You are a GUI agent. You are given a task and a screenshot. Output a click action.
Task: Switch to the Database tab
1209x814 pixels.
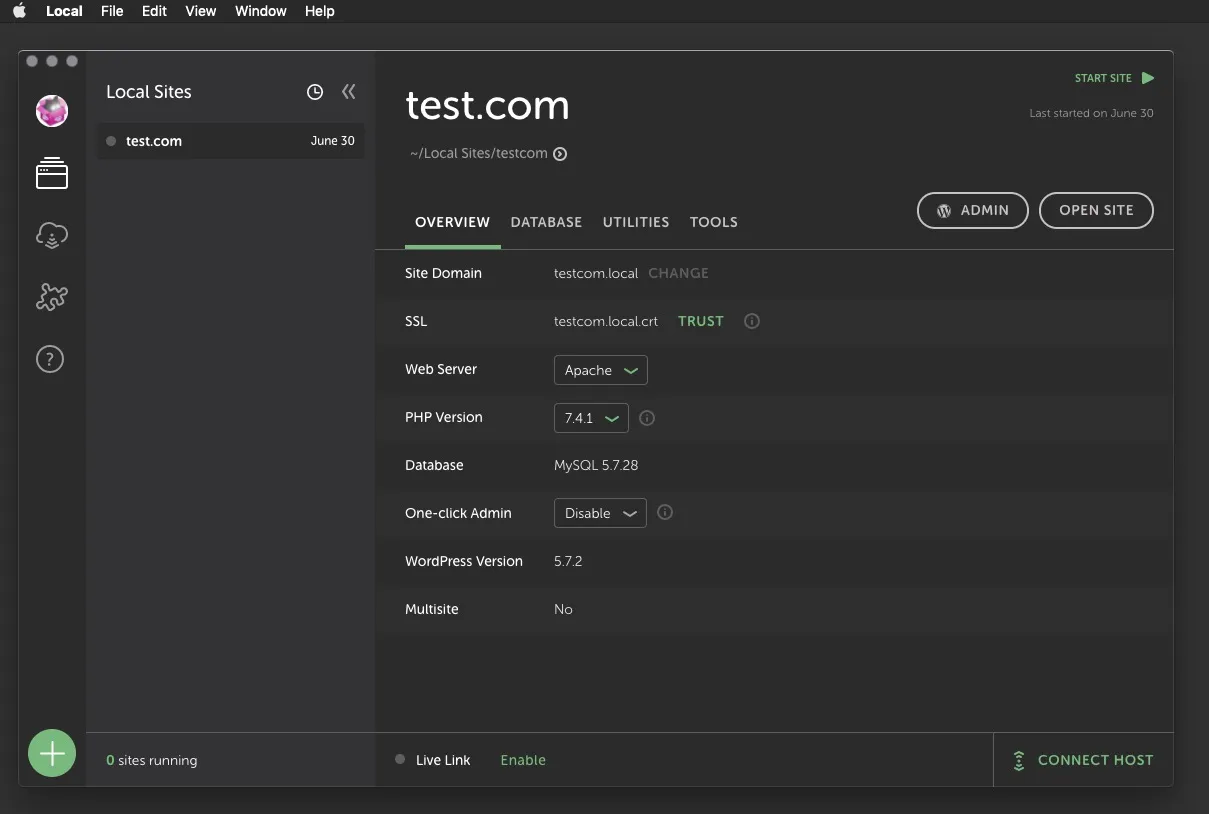(x=546, y=222)
